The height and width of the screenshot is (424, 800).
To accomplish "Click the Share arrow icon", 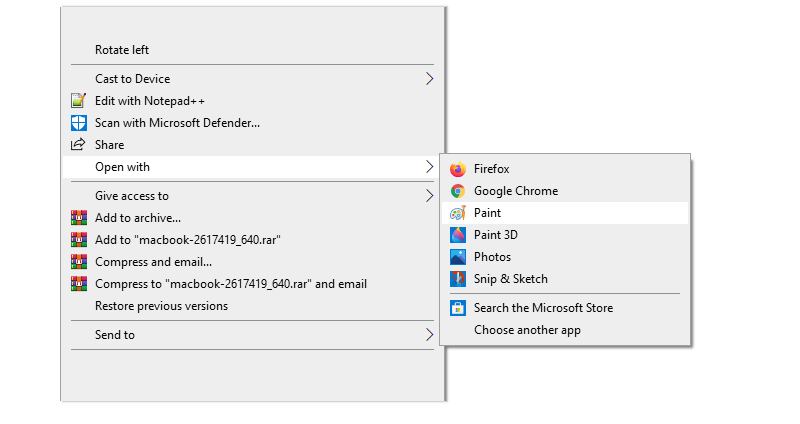I will coord(78,144).
